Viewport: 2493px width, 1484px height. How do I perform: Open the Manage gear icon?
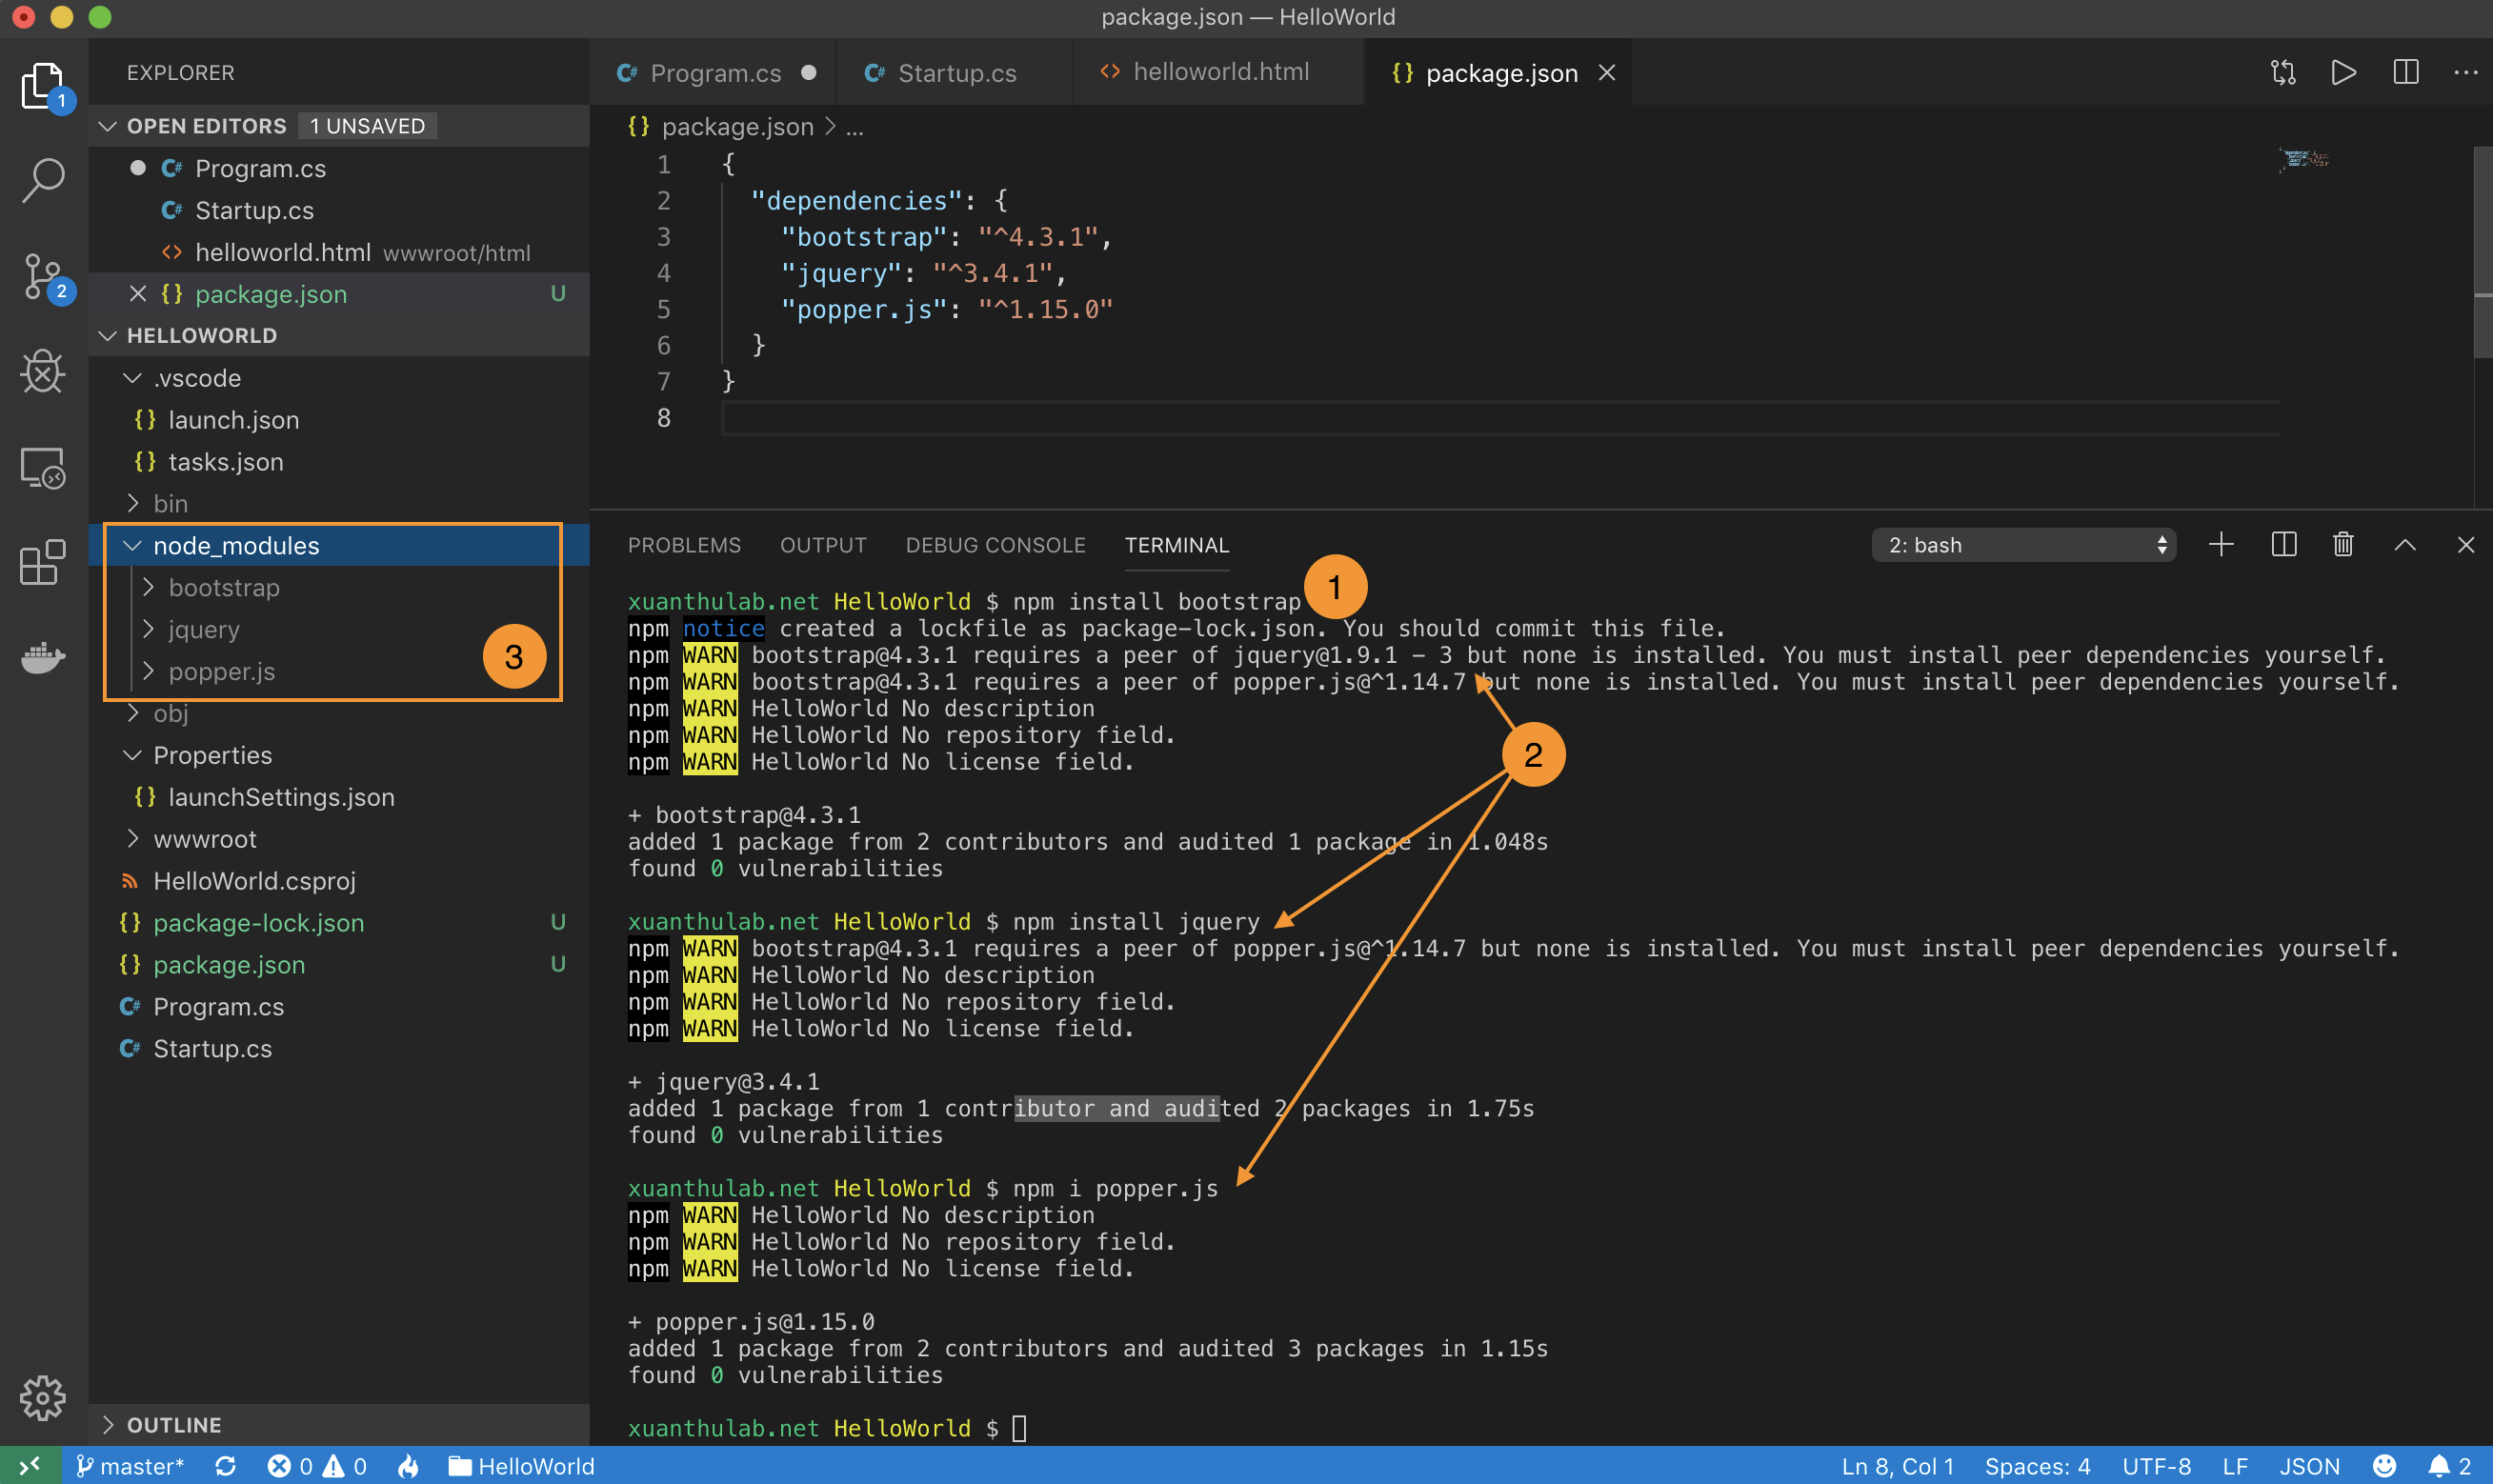click(x=43, y=1397)
